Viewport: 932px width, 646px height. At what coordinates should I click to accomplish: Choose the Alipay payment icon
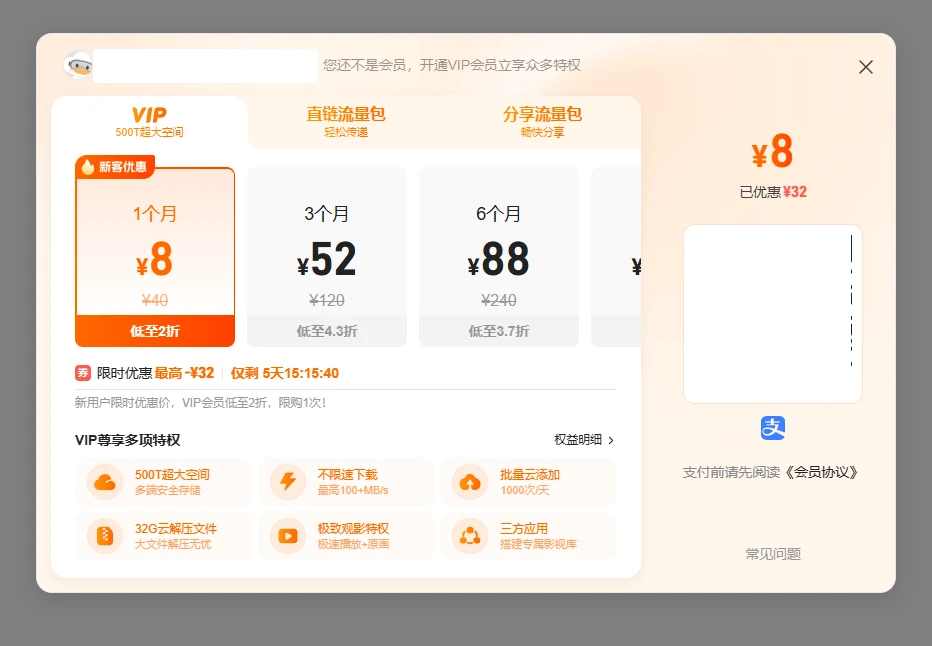pos(772,428)
